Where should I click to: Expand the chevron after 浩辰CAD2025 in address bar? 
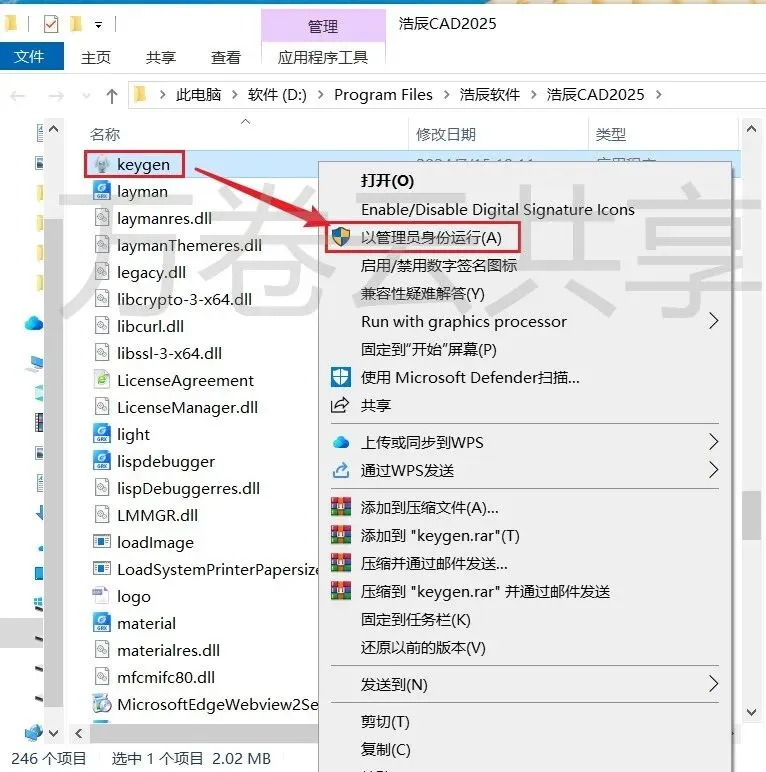[659, 95]
